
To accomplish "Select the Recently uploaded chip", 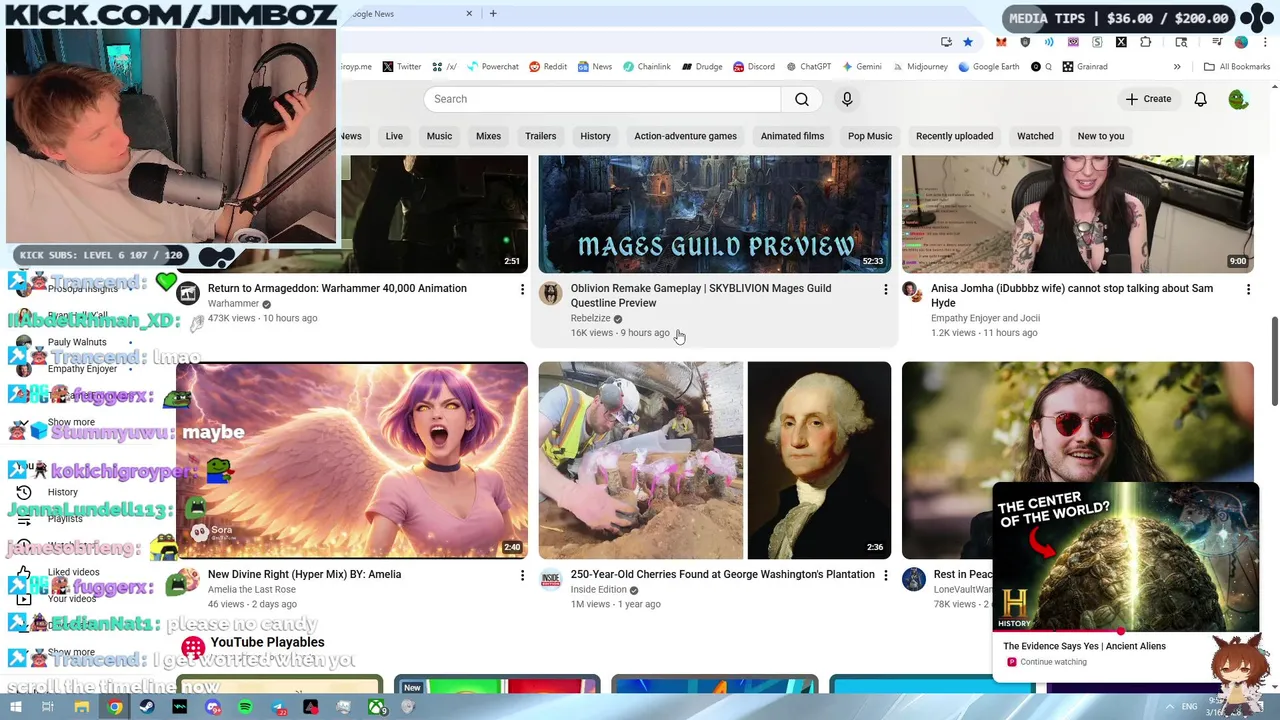I will (954, 136).
